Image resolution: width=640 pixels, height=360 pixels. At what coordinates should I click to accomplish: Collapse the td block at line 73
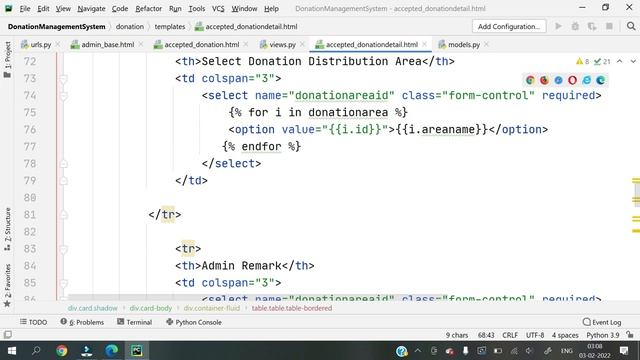click(64, 78)
